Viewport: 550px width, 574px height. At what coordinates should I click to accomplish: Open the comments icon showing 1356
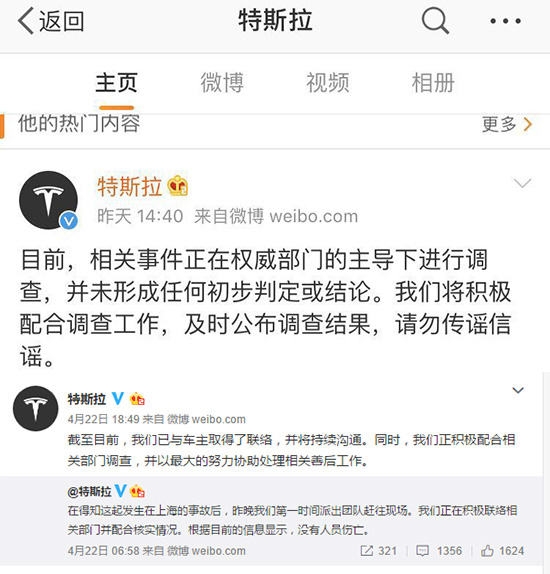coord(439,551)
